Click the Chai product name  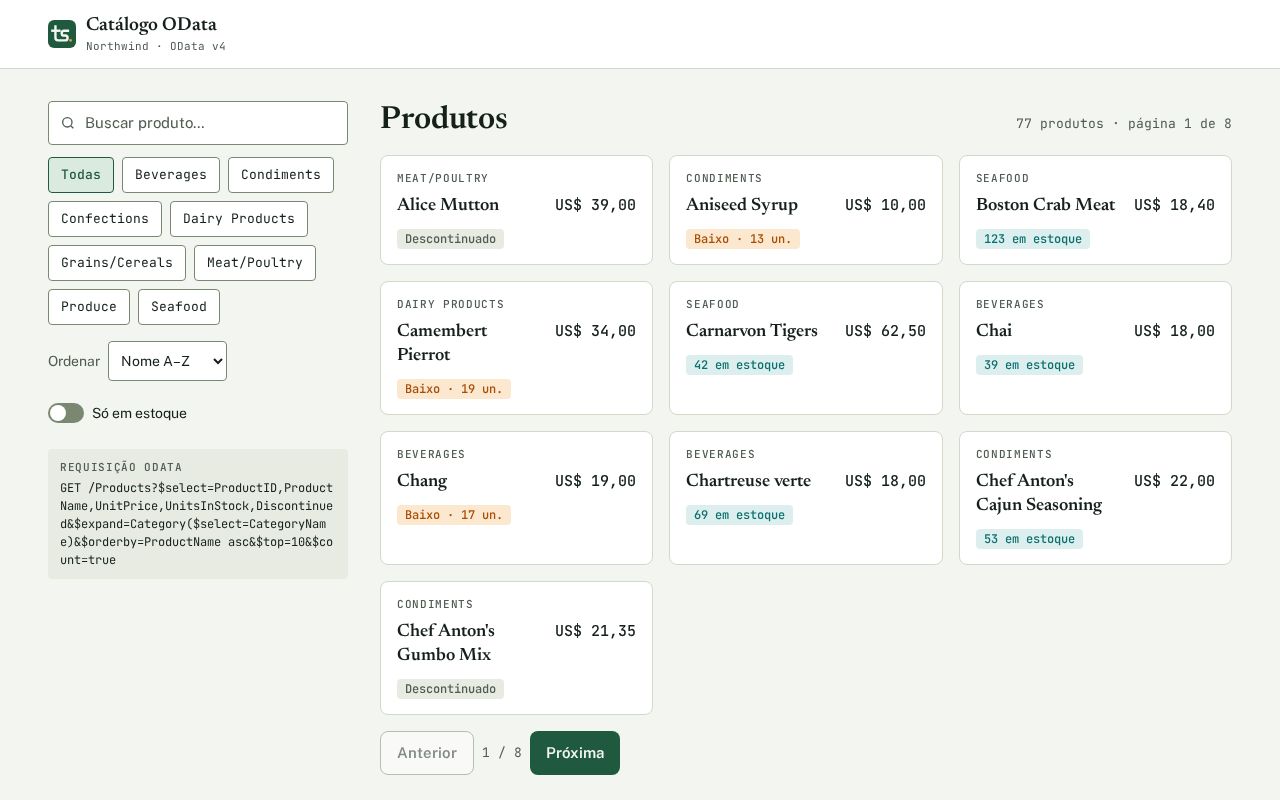(994, 331)
